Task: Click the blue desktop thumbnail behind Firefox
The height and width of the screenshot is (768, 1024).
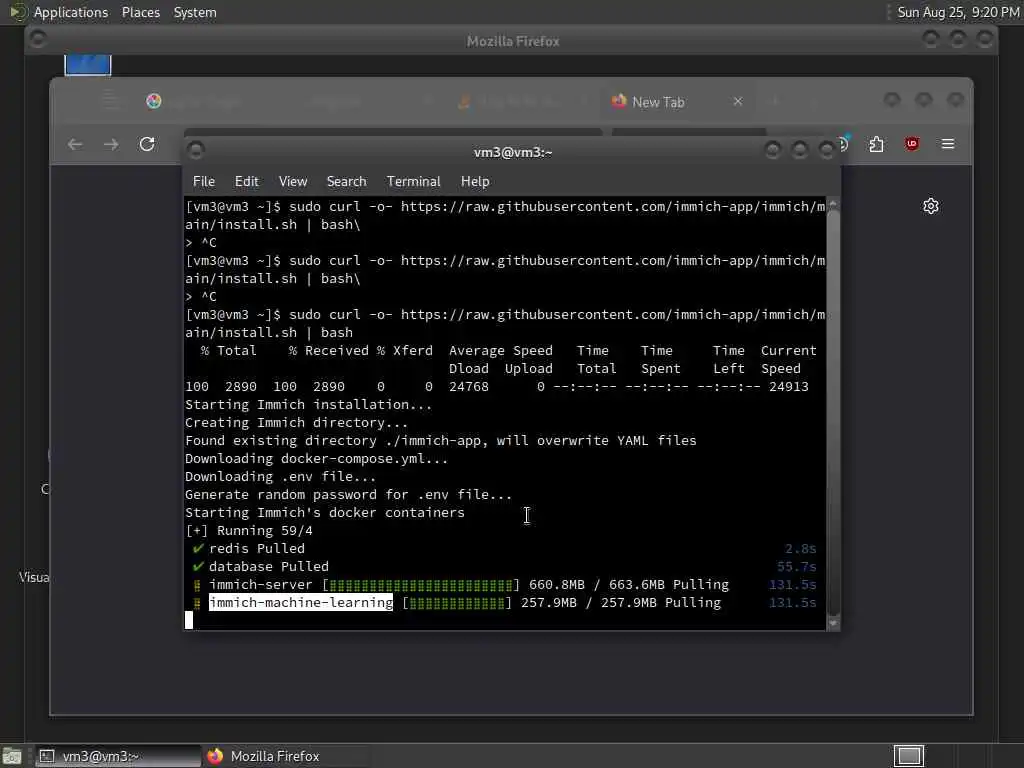Action: point(88,65)
